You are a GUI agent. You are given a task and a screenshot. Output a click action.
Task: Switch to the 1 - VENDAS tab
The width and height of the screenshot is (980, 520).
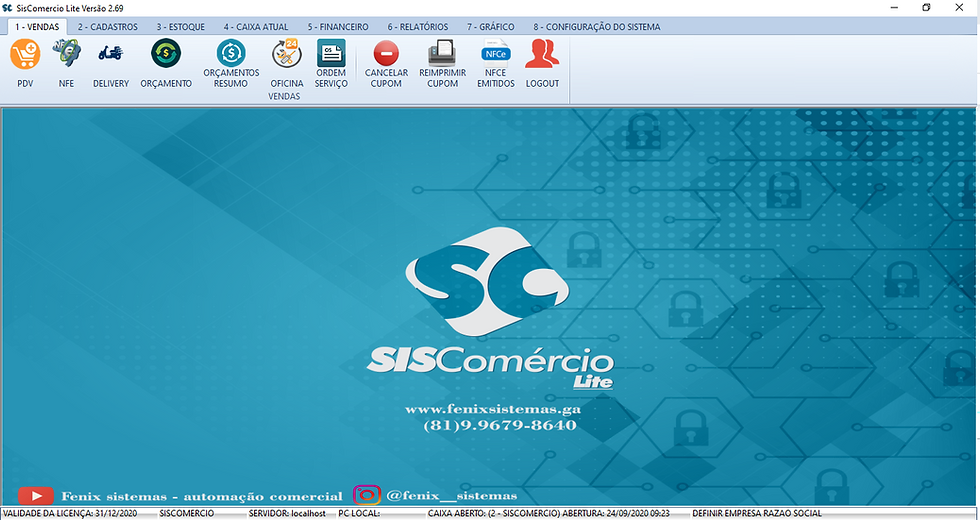37,27
